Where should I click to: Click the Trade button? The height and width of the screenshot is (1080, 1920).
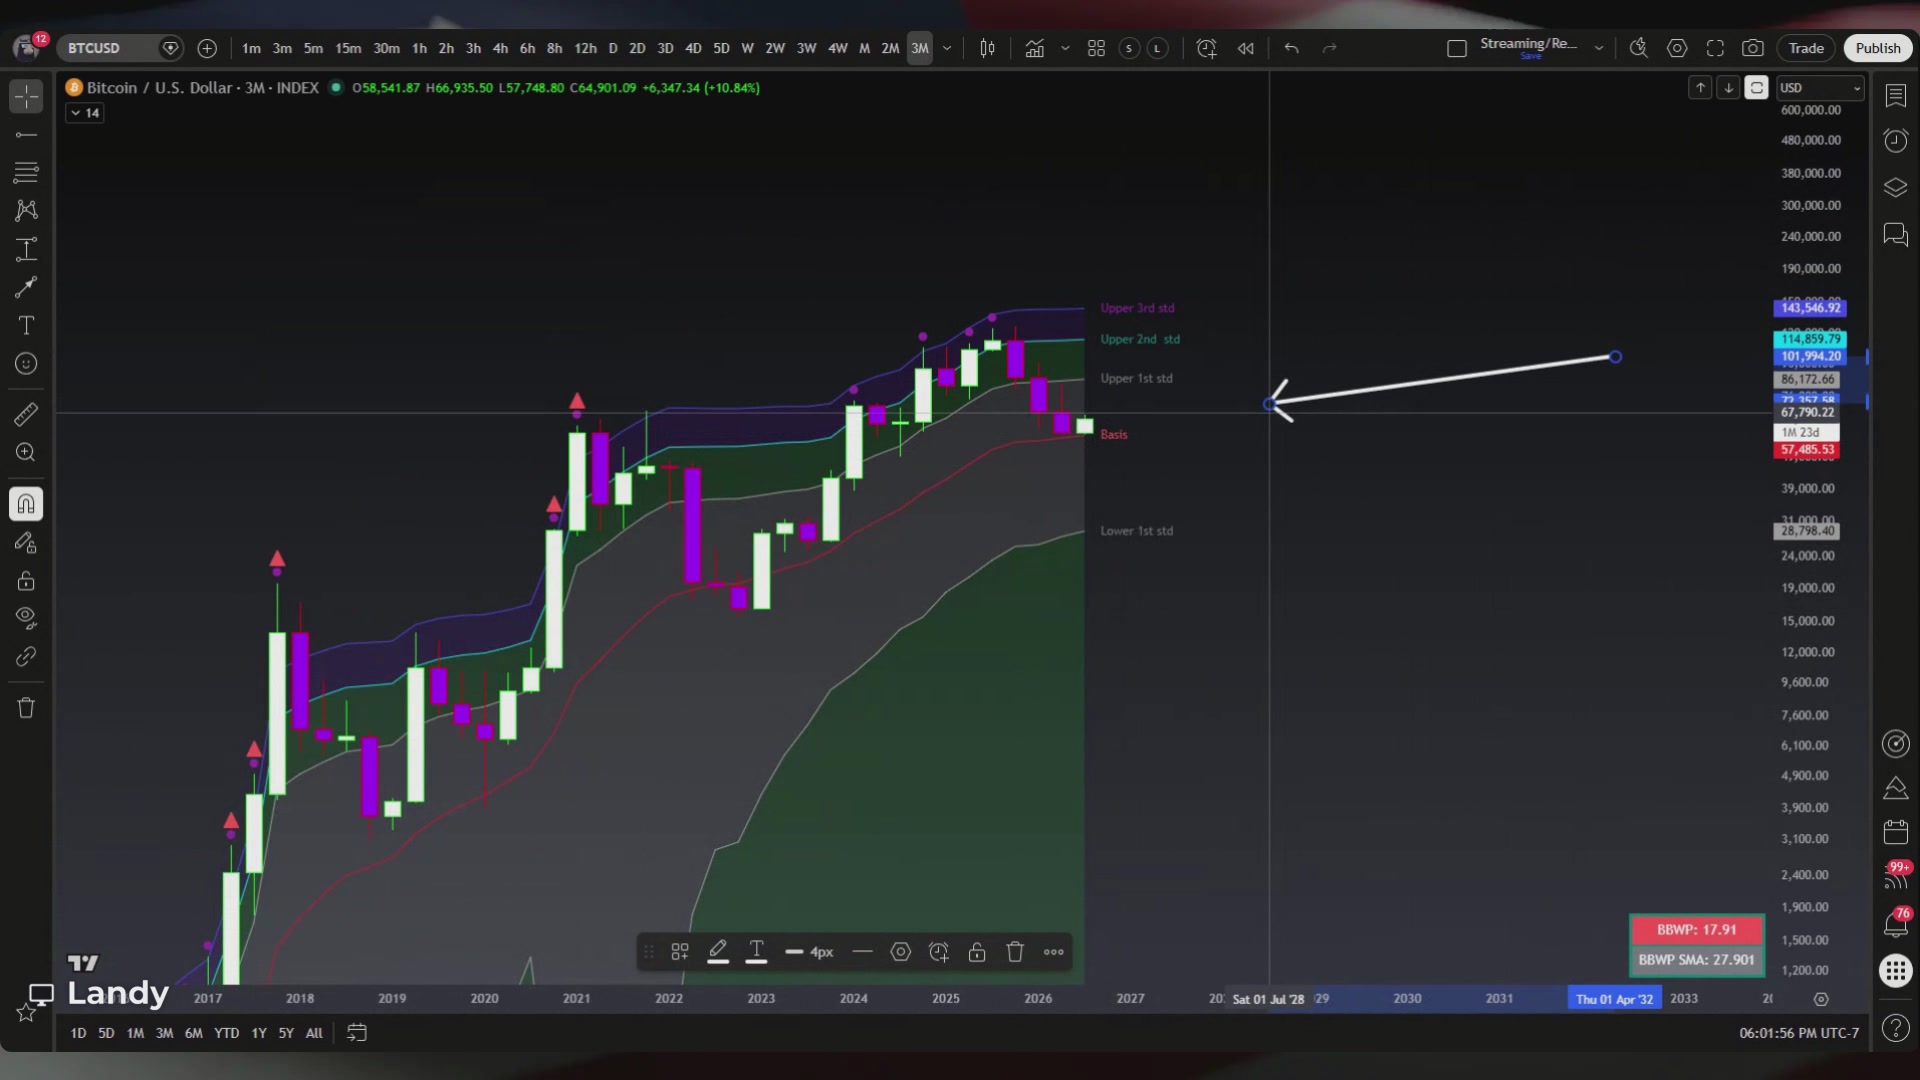pyautogui.click(x=1806, y=48)
